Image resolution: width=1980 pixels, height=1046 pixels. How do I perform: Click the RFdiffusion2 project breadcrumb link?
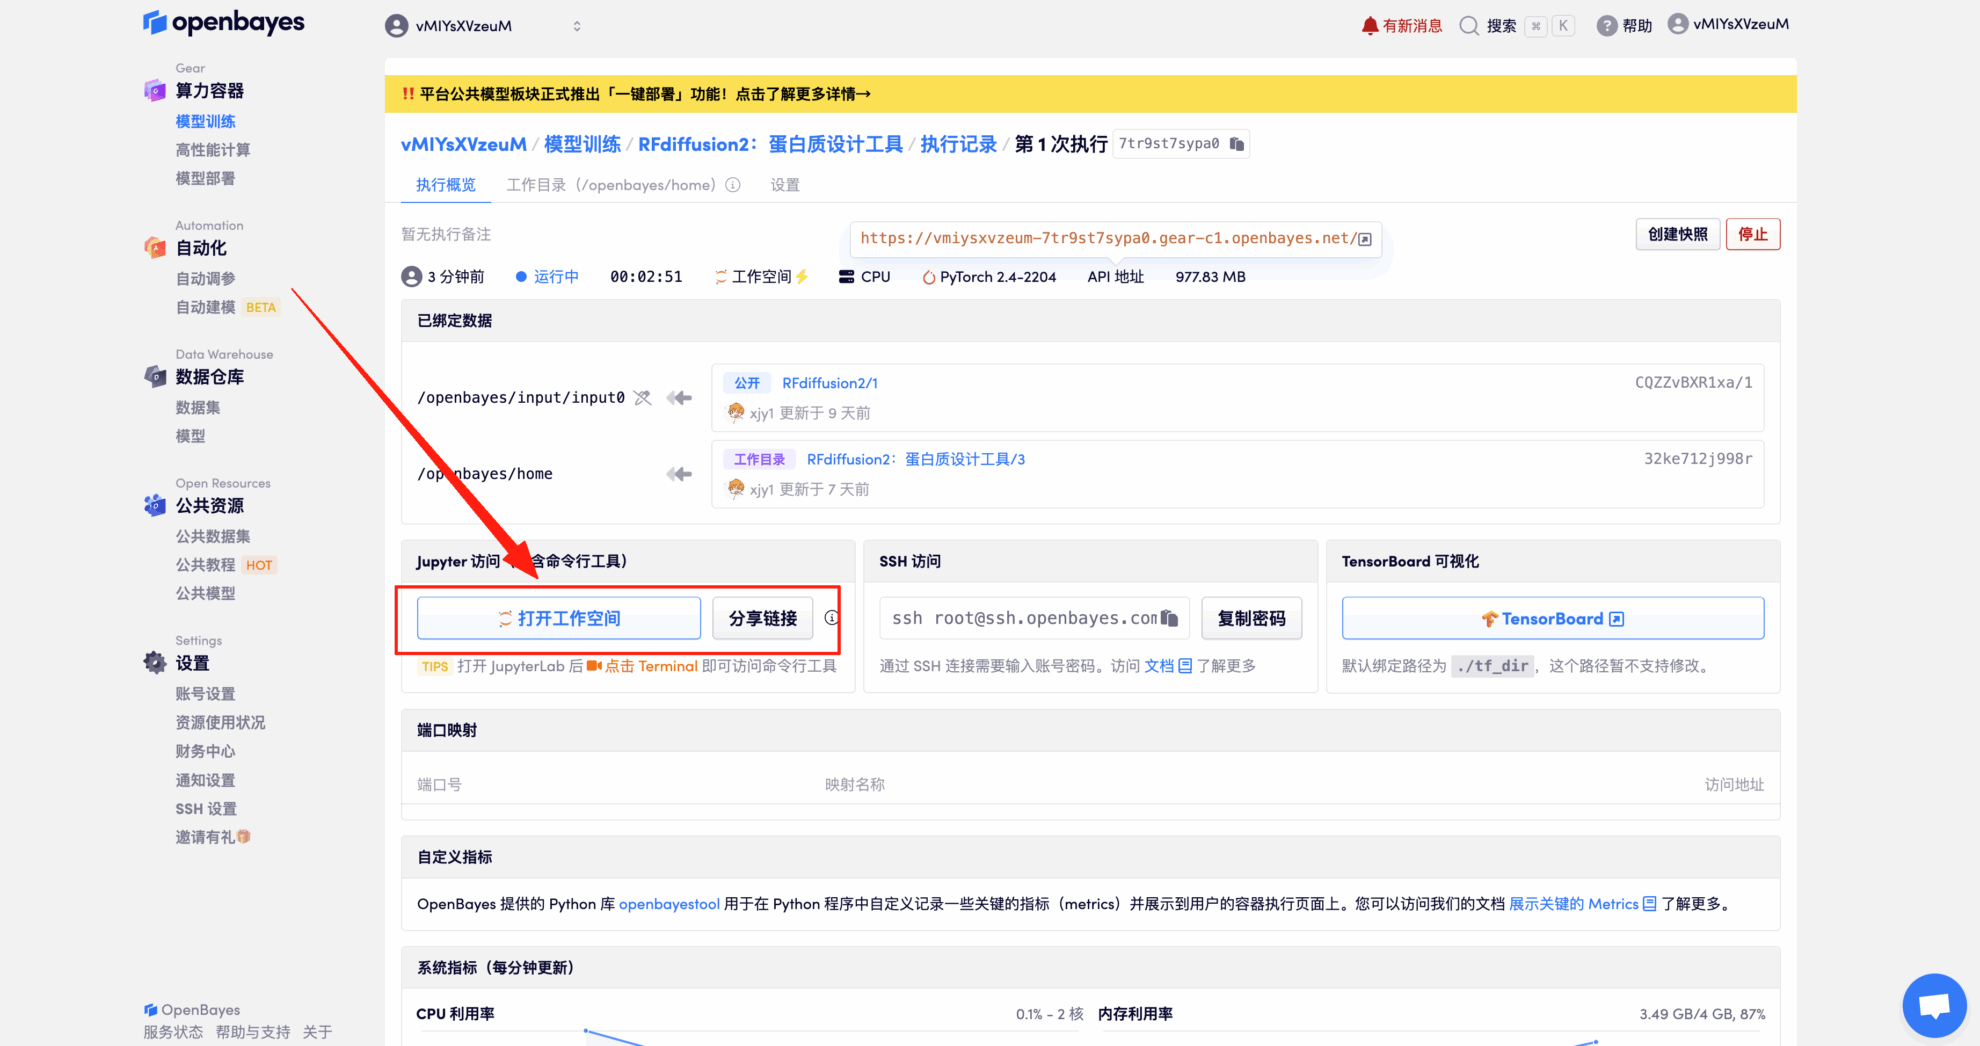click(x=770, y=144)
